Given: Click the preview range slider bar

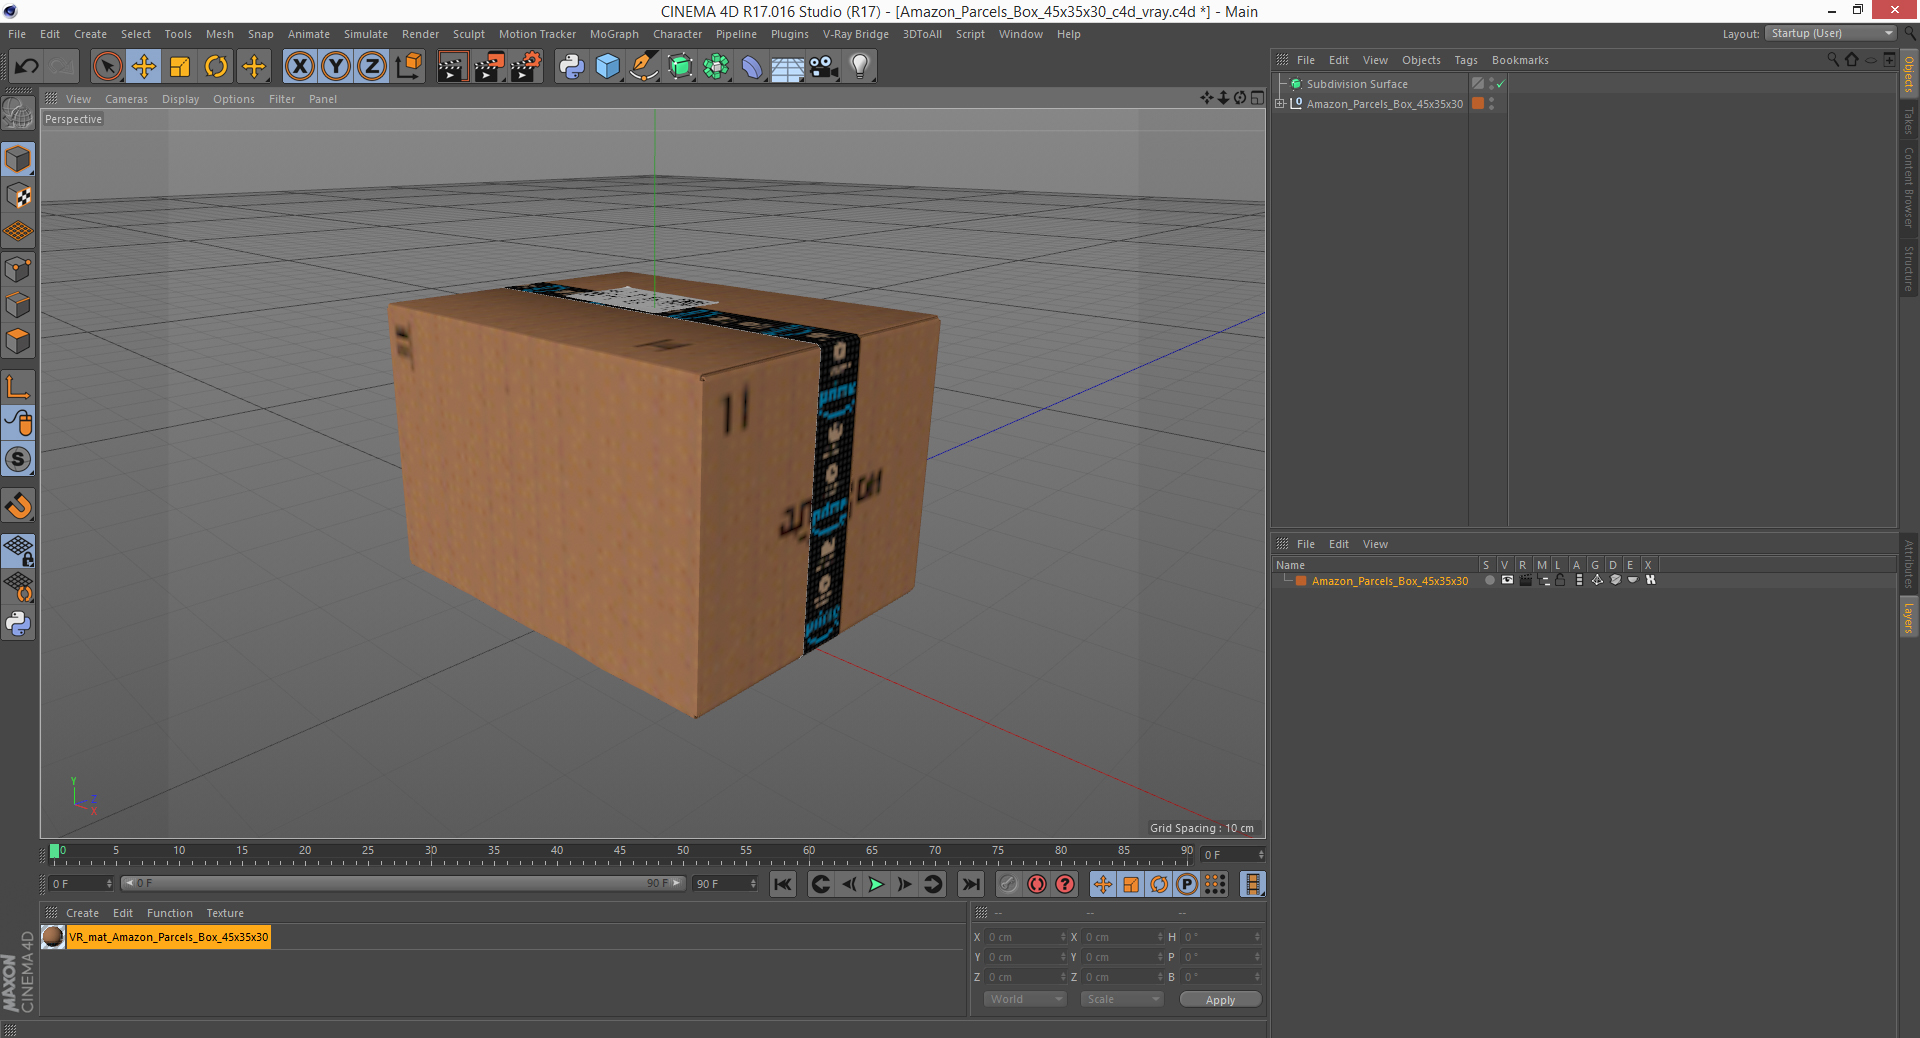Looking at the screenshot, I should pos(402,884).
